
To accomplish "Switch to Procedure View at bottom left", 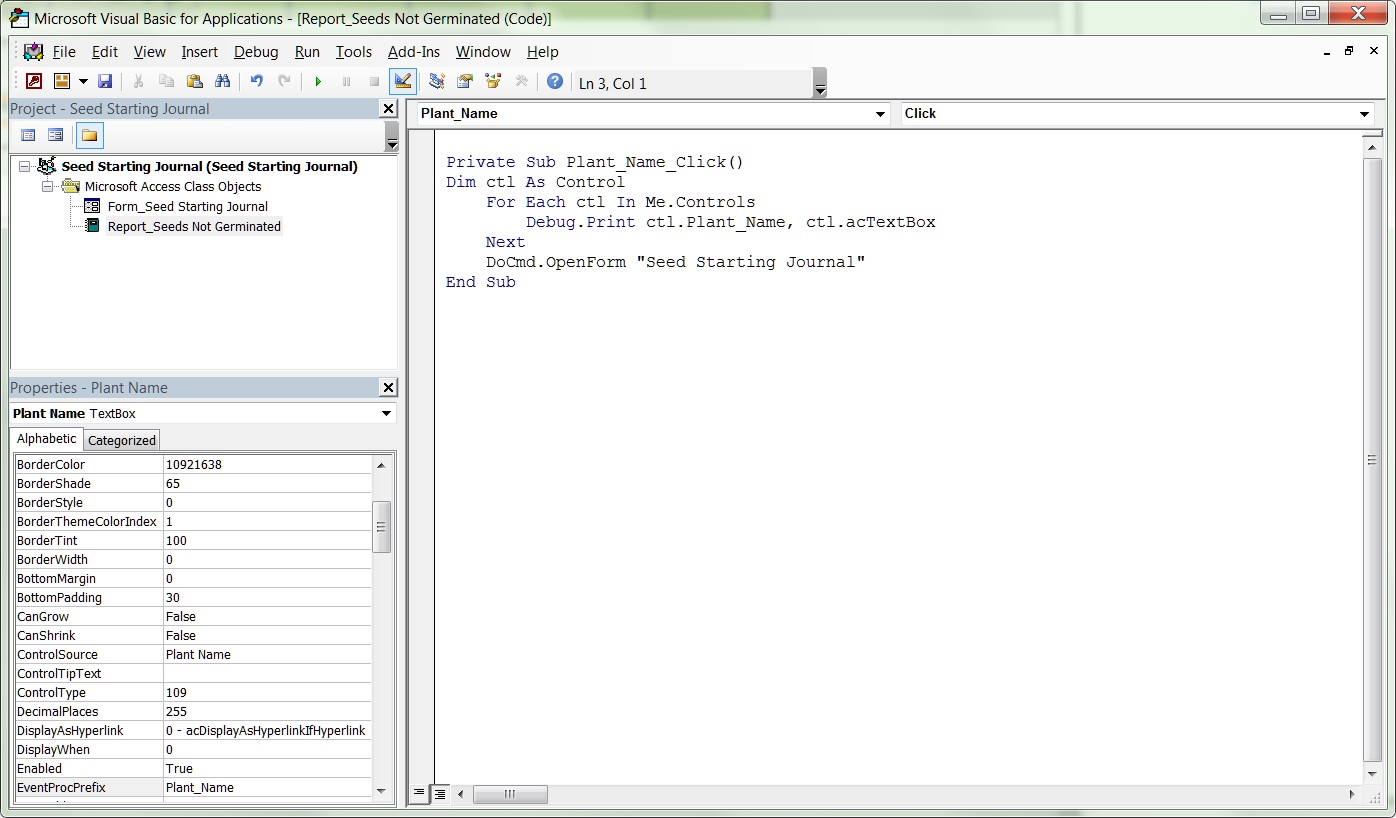I will pyautogui.click(x=420, y=794).
